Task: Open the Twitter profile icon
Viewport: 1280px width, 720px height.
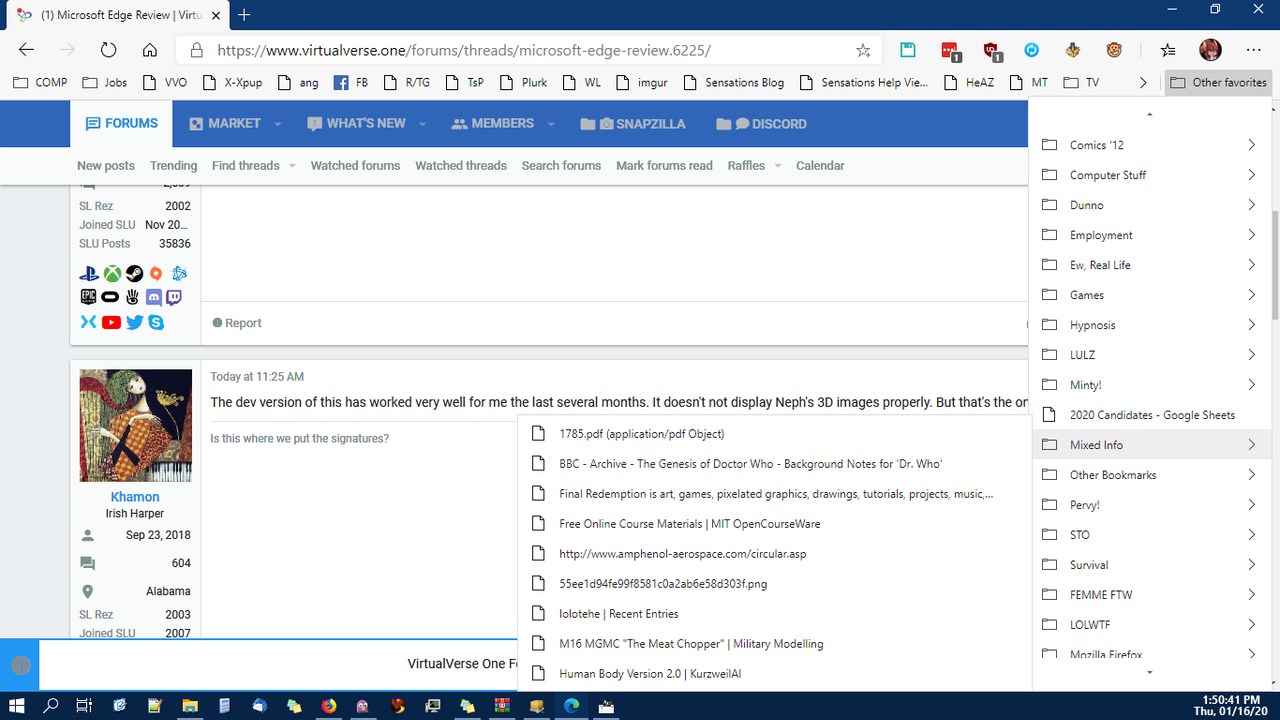Action: [x=134, y=322]
